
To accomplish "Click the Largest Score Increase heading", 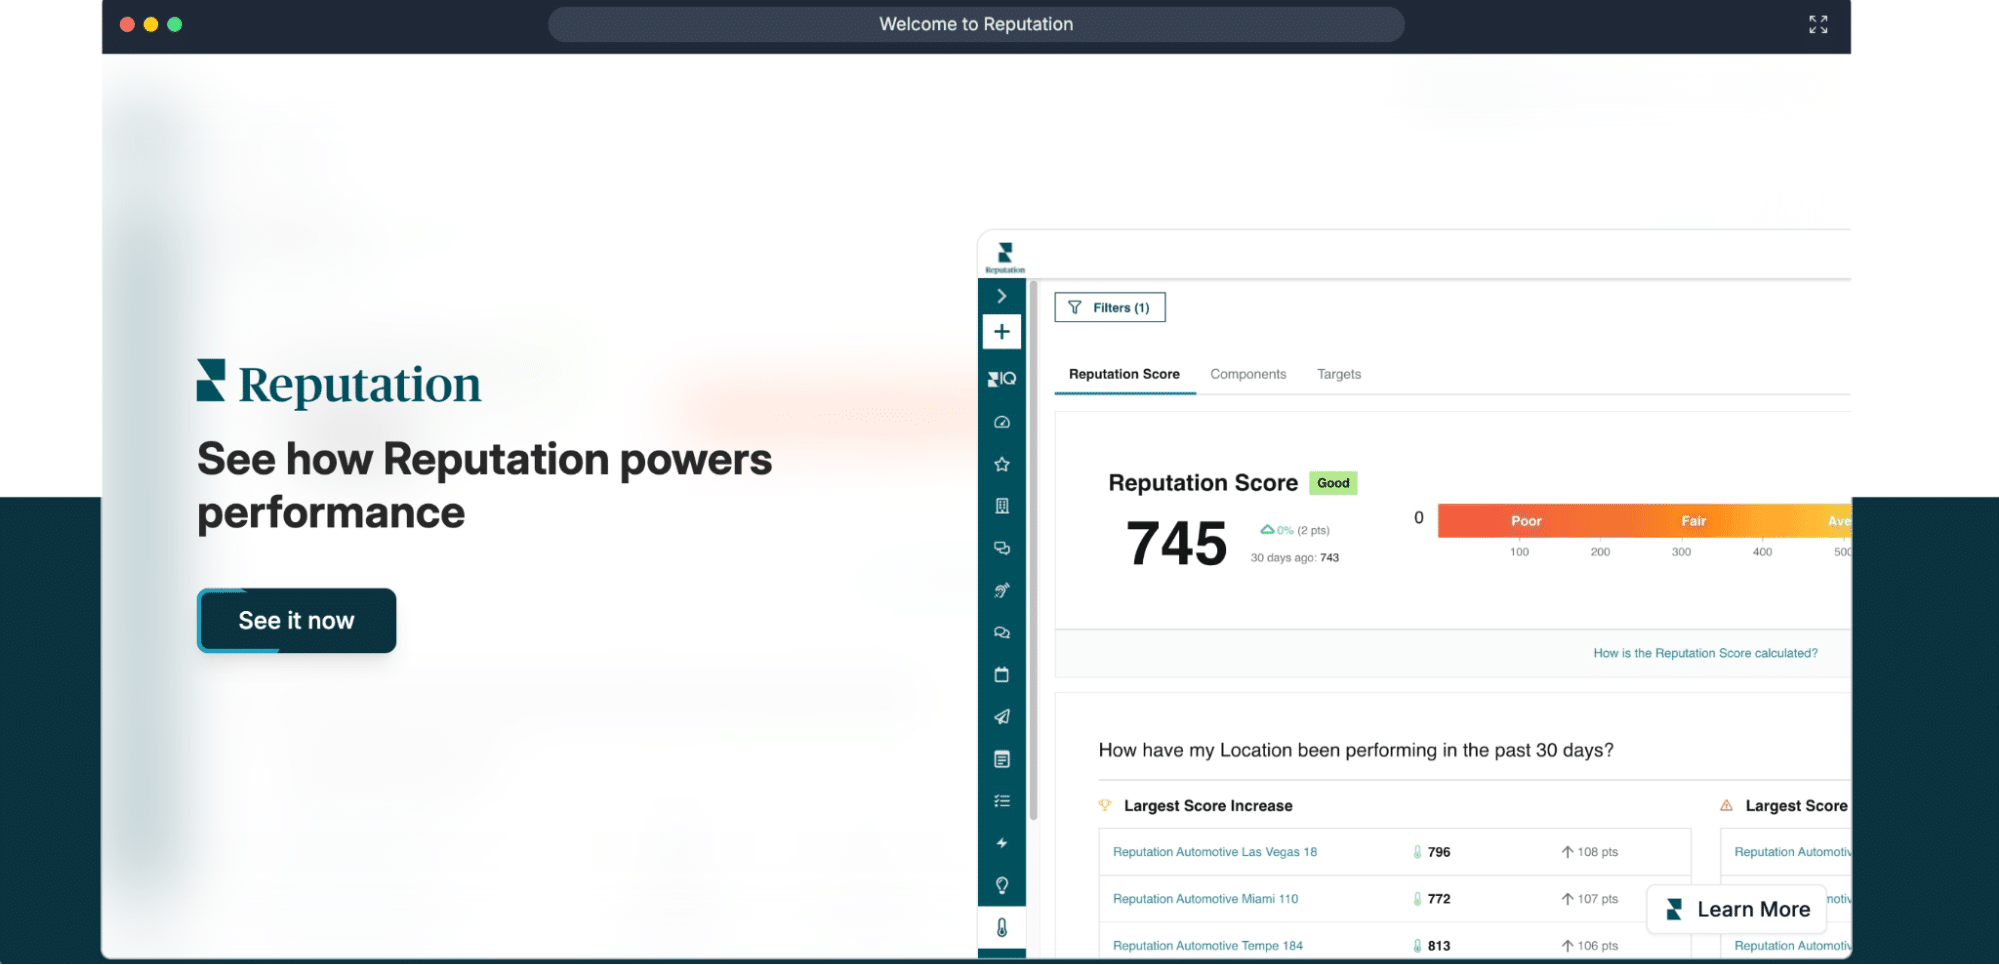I will pyautogui.click(x=1207, y=806).
